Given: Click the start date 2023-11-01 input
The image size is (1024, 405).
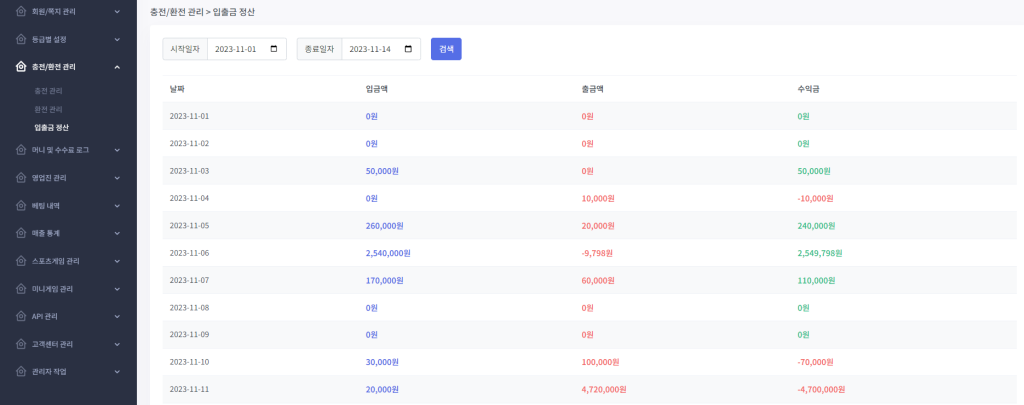Looking at the screenshot, I should (x=247, y=49).
